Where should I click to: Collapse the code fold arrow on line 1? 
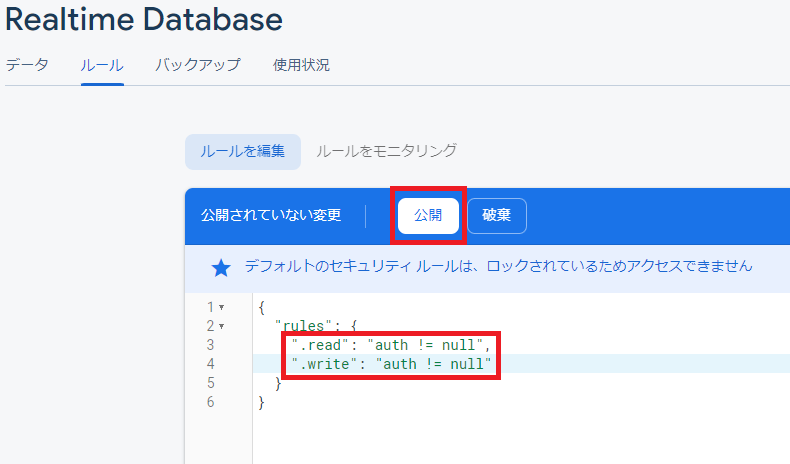[222, 307]
